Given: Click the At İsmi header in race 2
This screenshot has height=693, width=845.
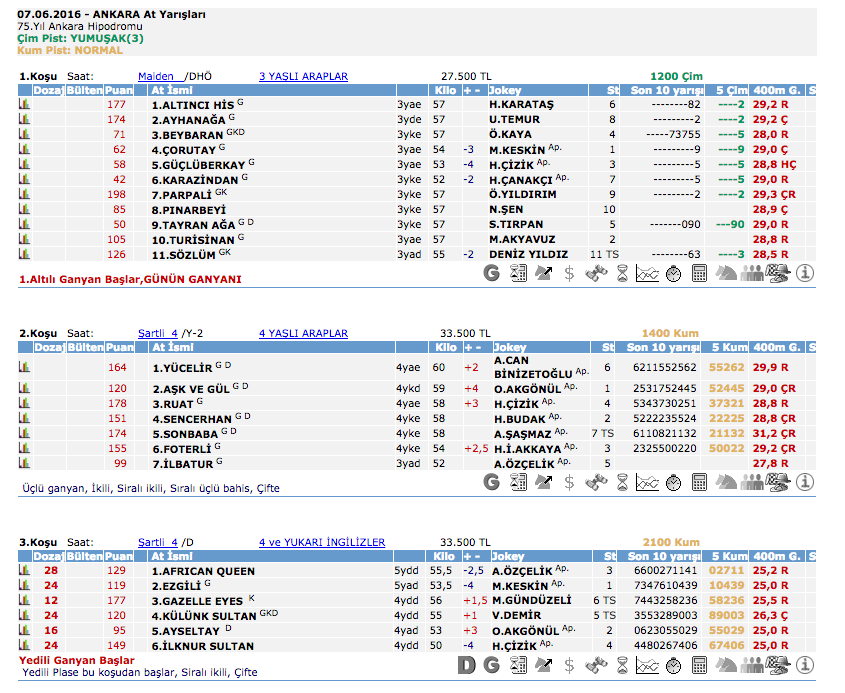Looking at the screenshot, I should (x=172, y=347).
